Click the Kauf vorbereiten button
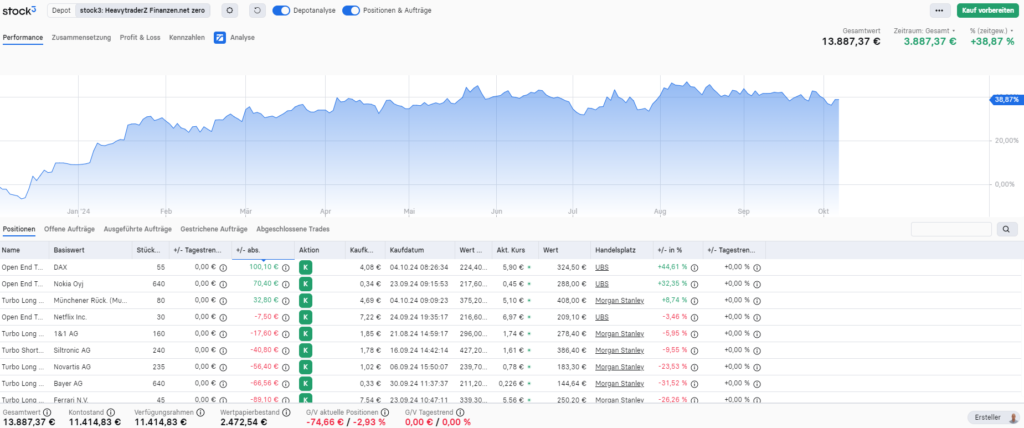The image size is (1024, 428). pyautogui.click(x=988, y=10)
